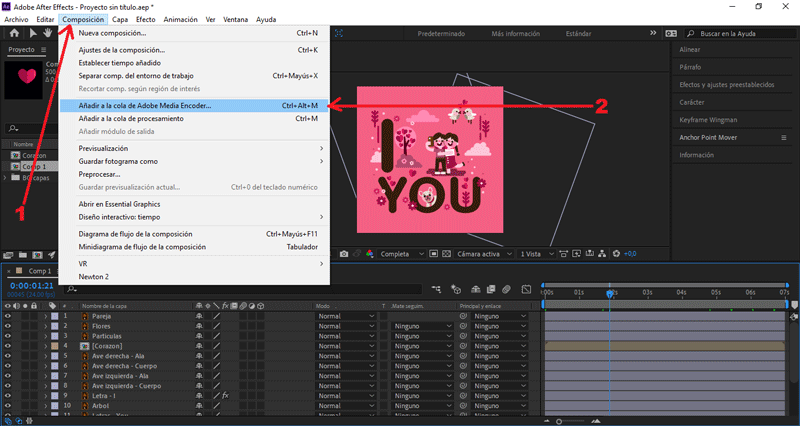Click the Comp 1 composition icon in project list
Screen dimensions: 800x426
point(14,166)
